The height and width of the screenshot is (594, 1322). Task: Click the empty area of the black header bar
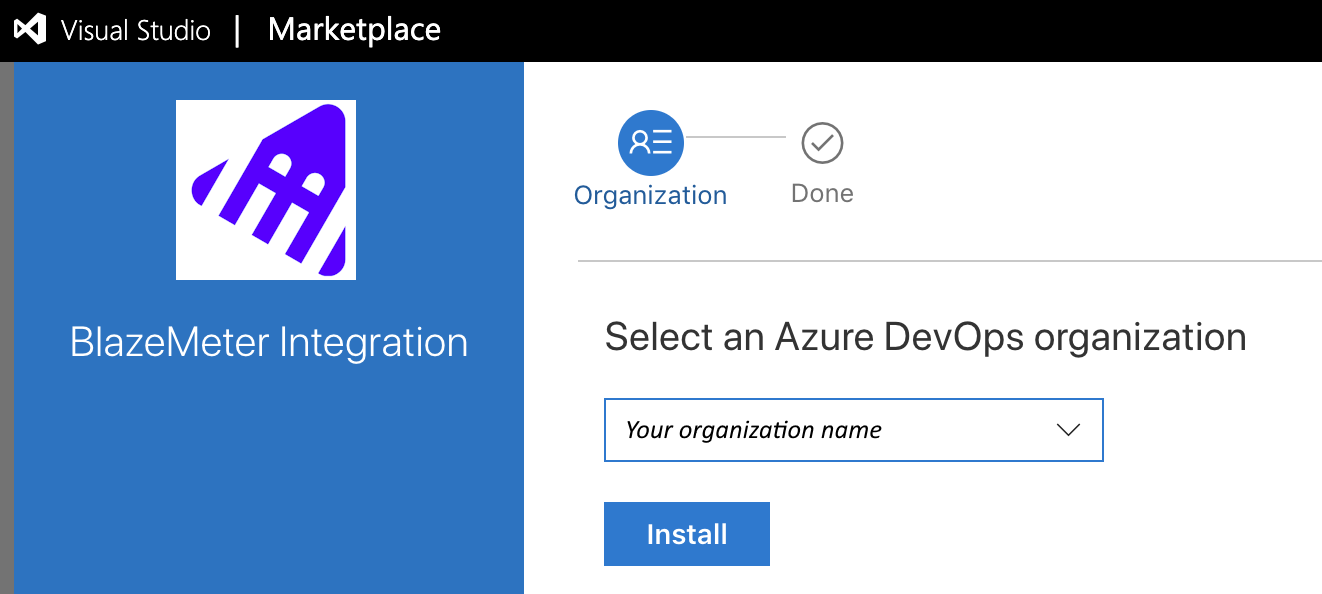(x=880, y=30)
